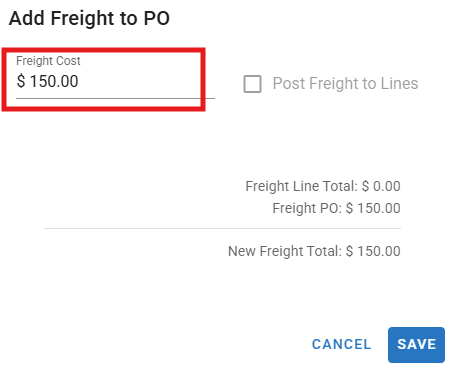This screenshot has height=366, width=451.
Task: Click the $ 150.00 amount beside Freight PO
Action: pos(373,208)
